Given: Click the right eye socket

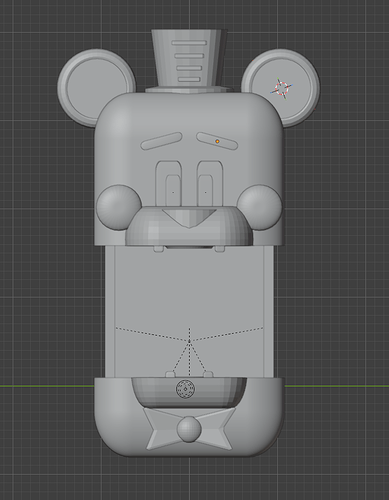Looking at the screenshot, I should [210, 183].
